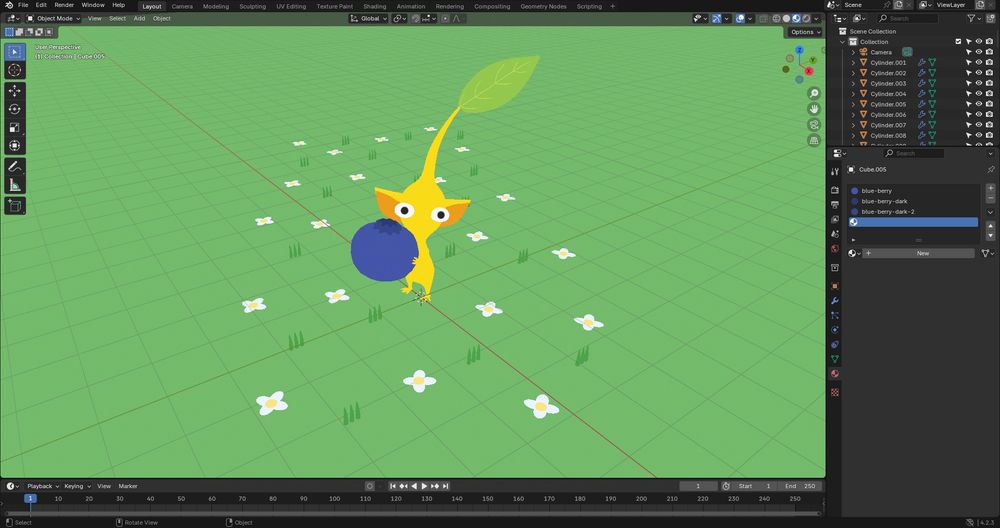1000x528 pixels.
Task: Open the Global transform orientation dropdown
Action: (369, 18)
